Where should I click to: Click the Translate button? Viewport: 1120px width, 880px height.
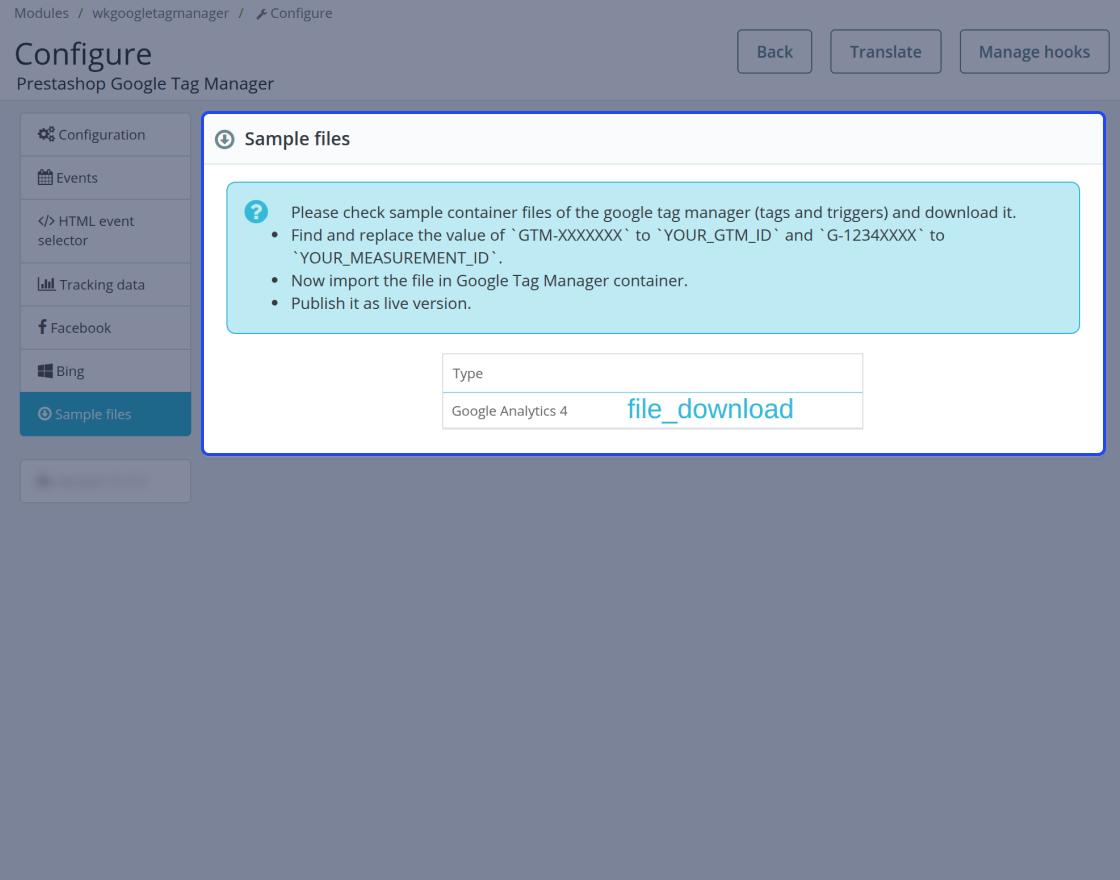point(886,51)
